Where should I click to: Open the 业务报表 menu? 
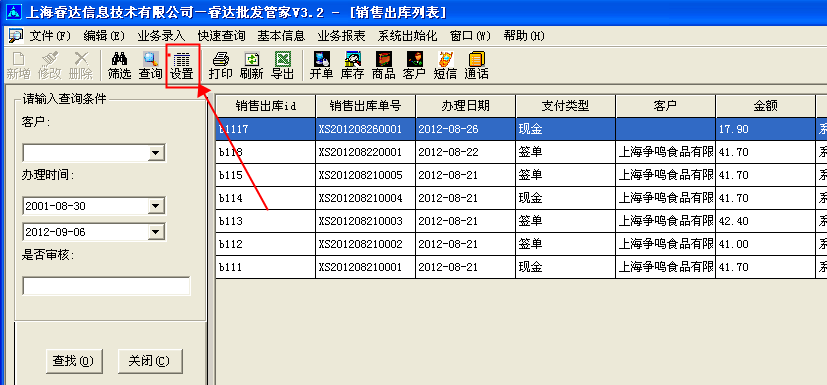(x=341, y=36)
